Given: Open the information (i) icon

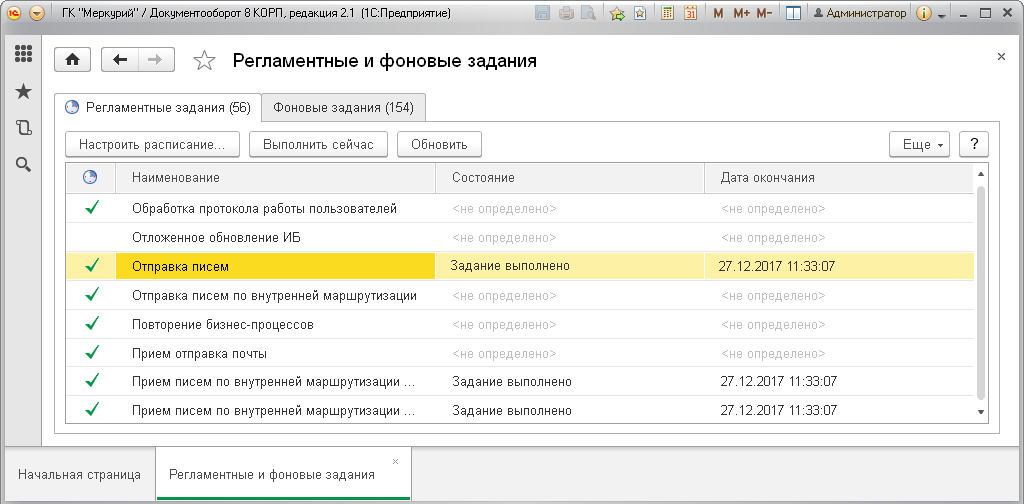Looking at the screenshot, I should (x=923, y=13).
